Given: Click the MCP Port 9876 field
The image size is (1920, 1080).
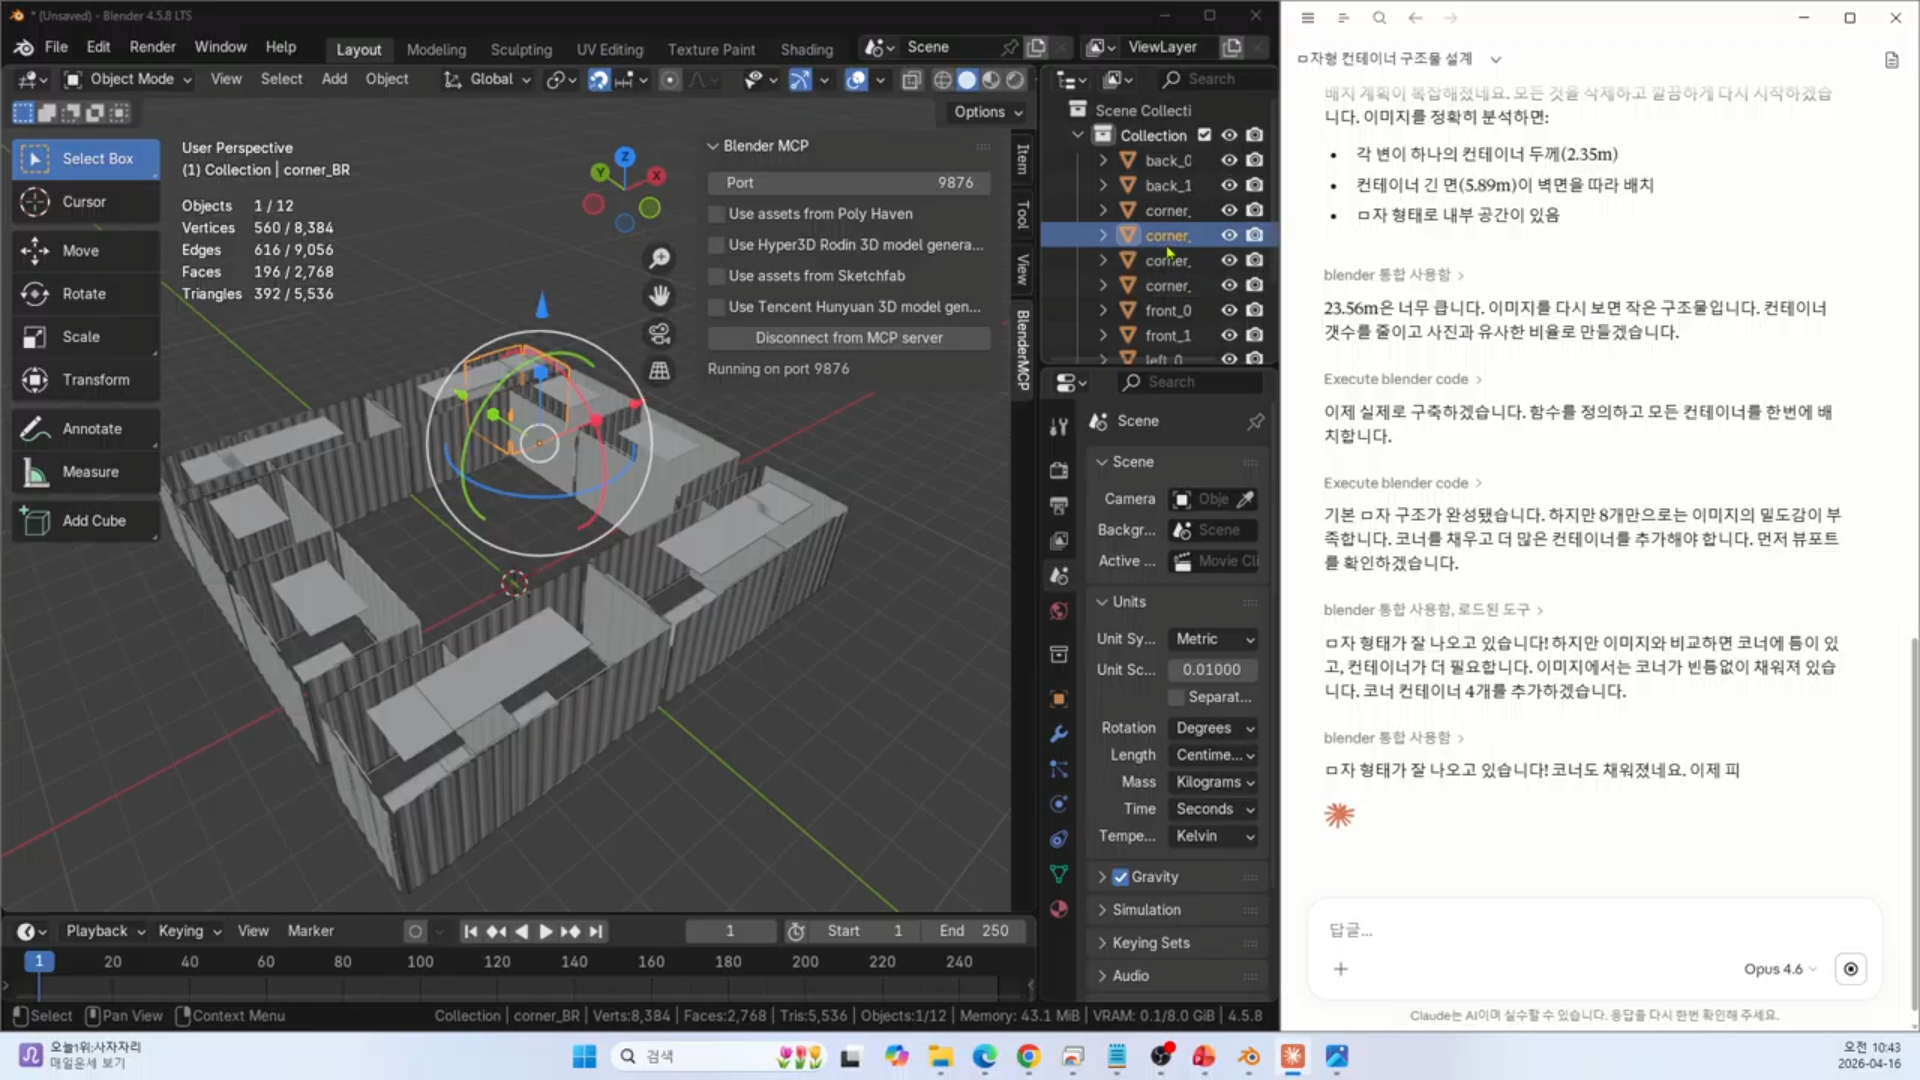Looking at the screenshot, I should coord(849,183).
